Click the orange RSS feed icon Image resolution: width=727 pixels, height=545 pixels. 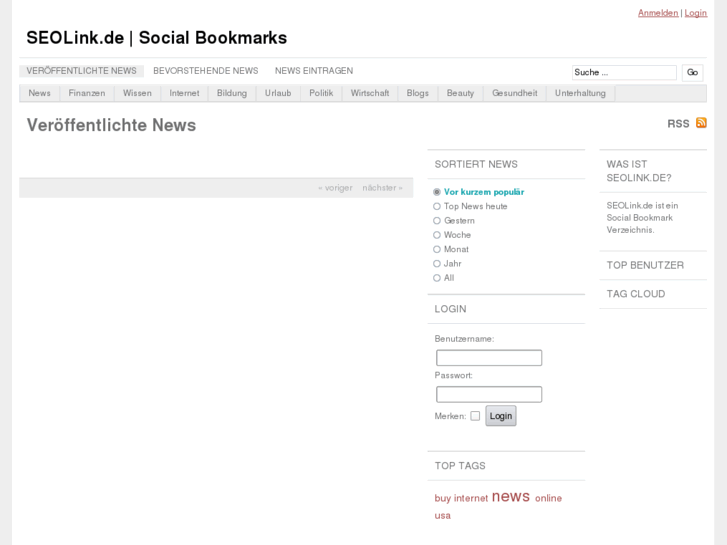tap(701, 123)
